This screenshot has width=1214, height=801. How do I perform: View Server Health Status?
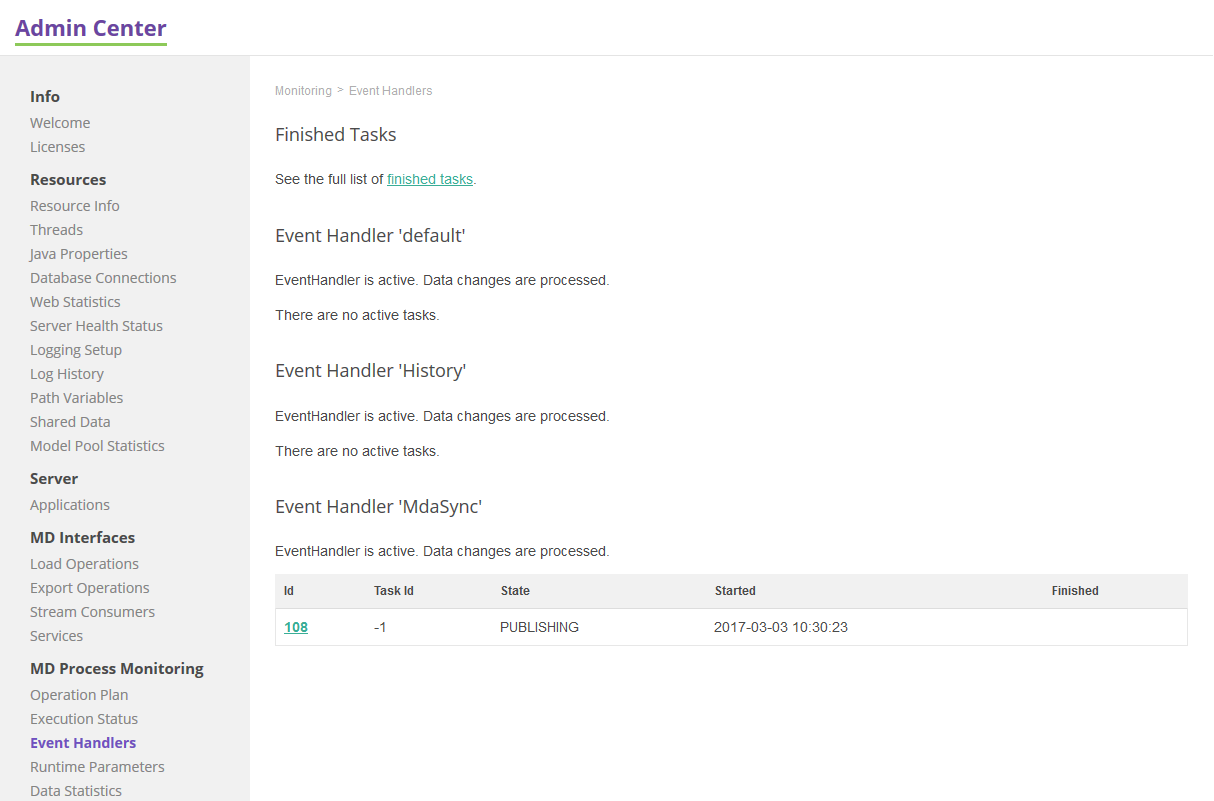coord(96,326)
